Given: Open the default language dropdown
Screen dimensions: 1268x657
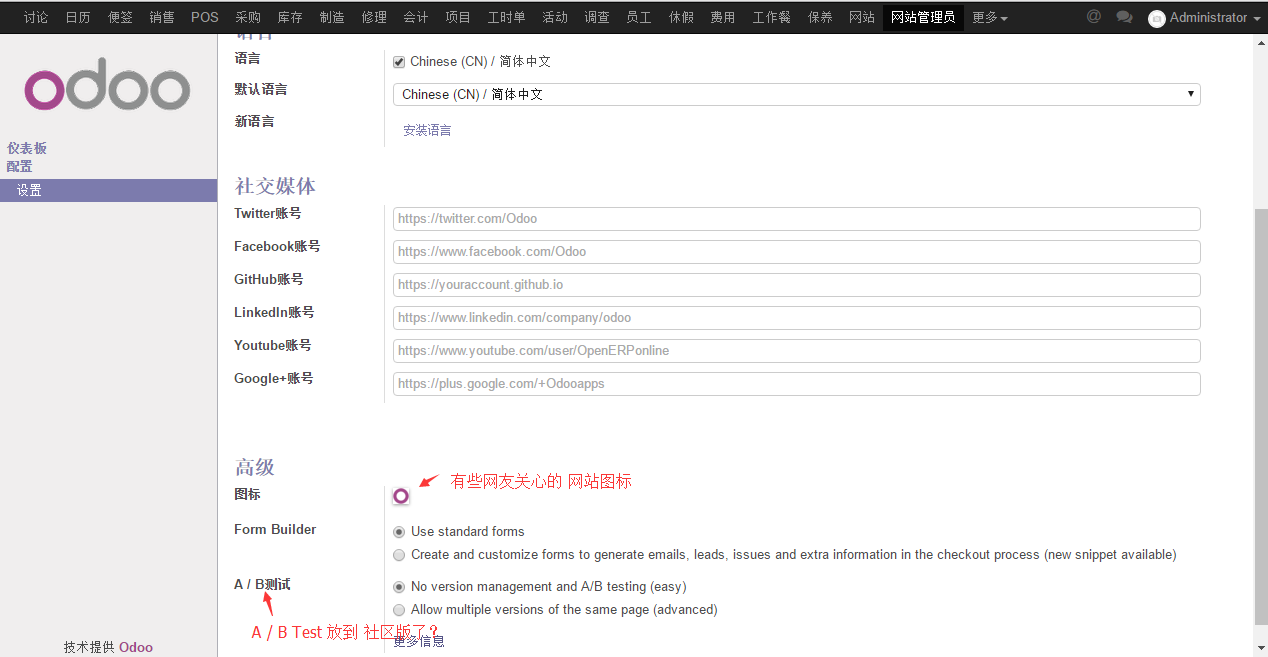Looking at the screenshot, I should (x=796, y=94).
